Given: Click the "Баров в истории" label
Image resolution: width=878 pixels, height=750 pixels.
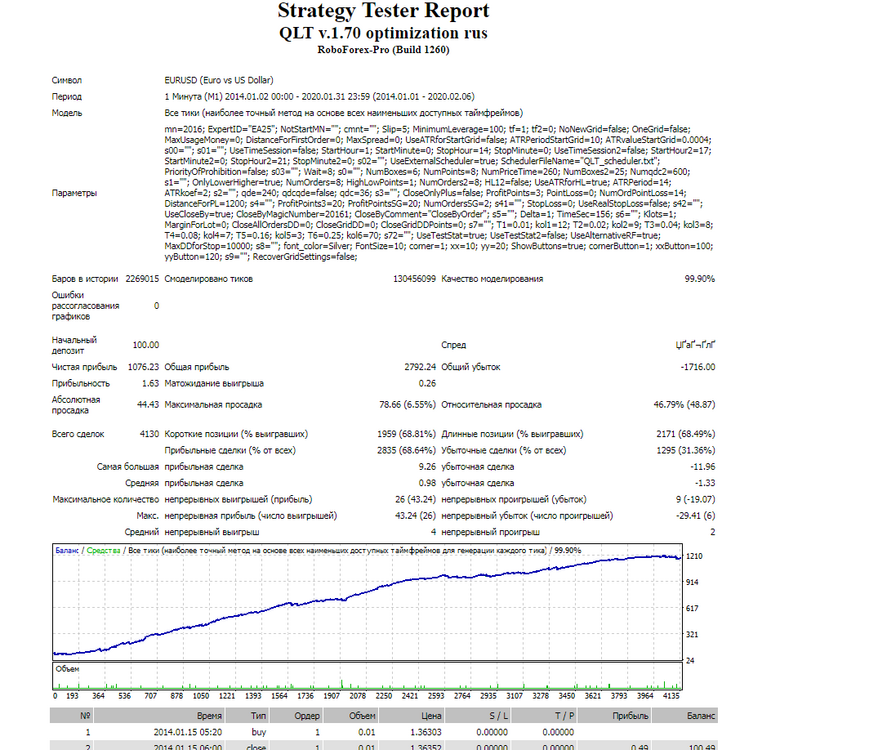Looking at the screenshot, I should click(85, 279).
